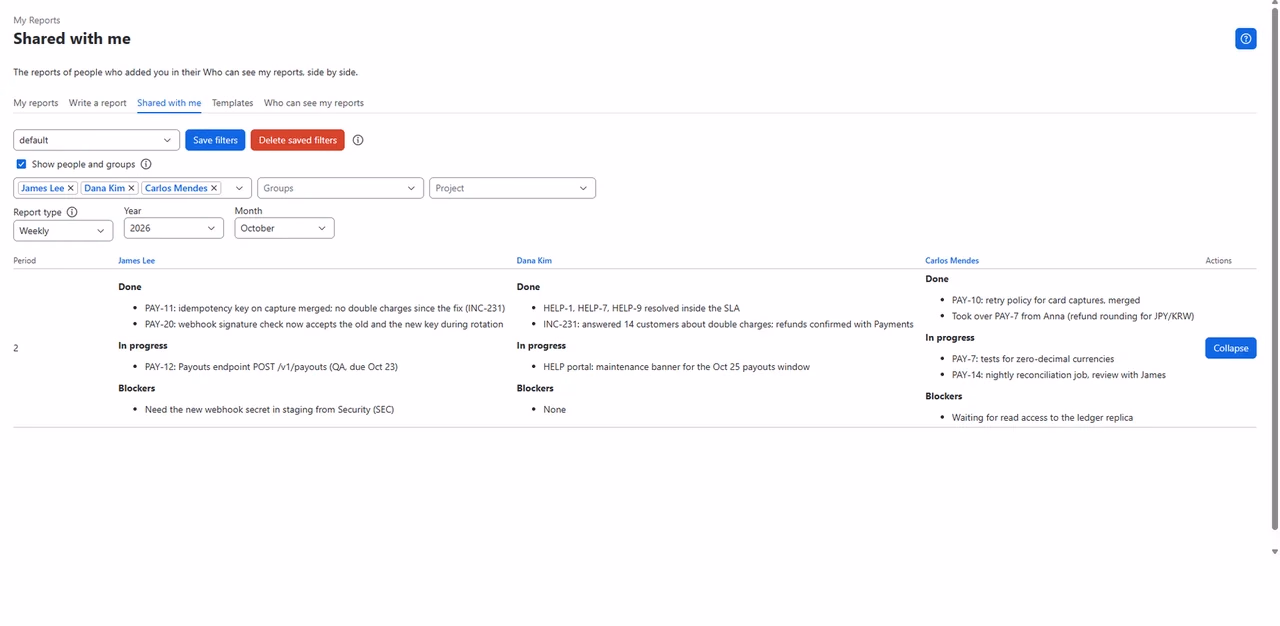Open the Weekly report type dropdown

(x=63, y=230)
